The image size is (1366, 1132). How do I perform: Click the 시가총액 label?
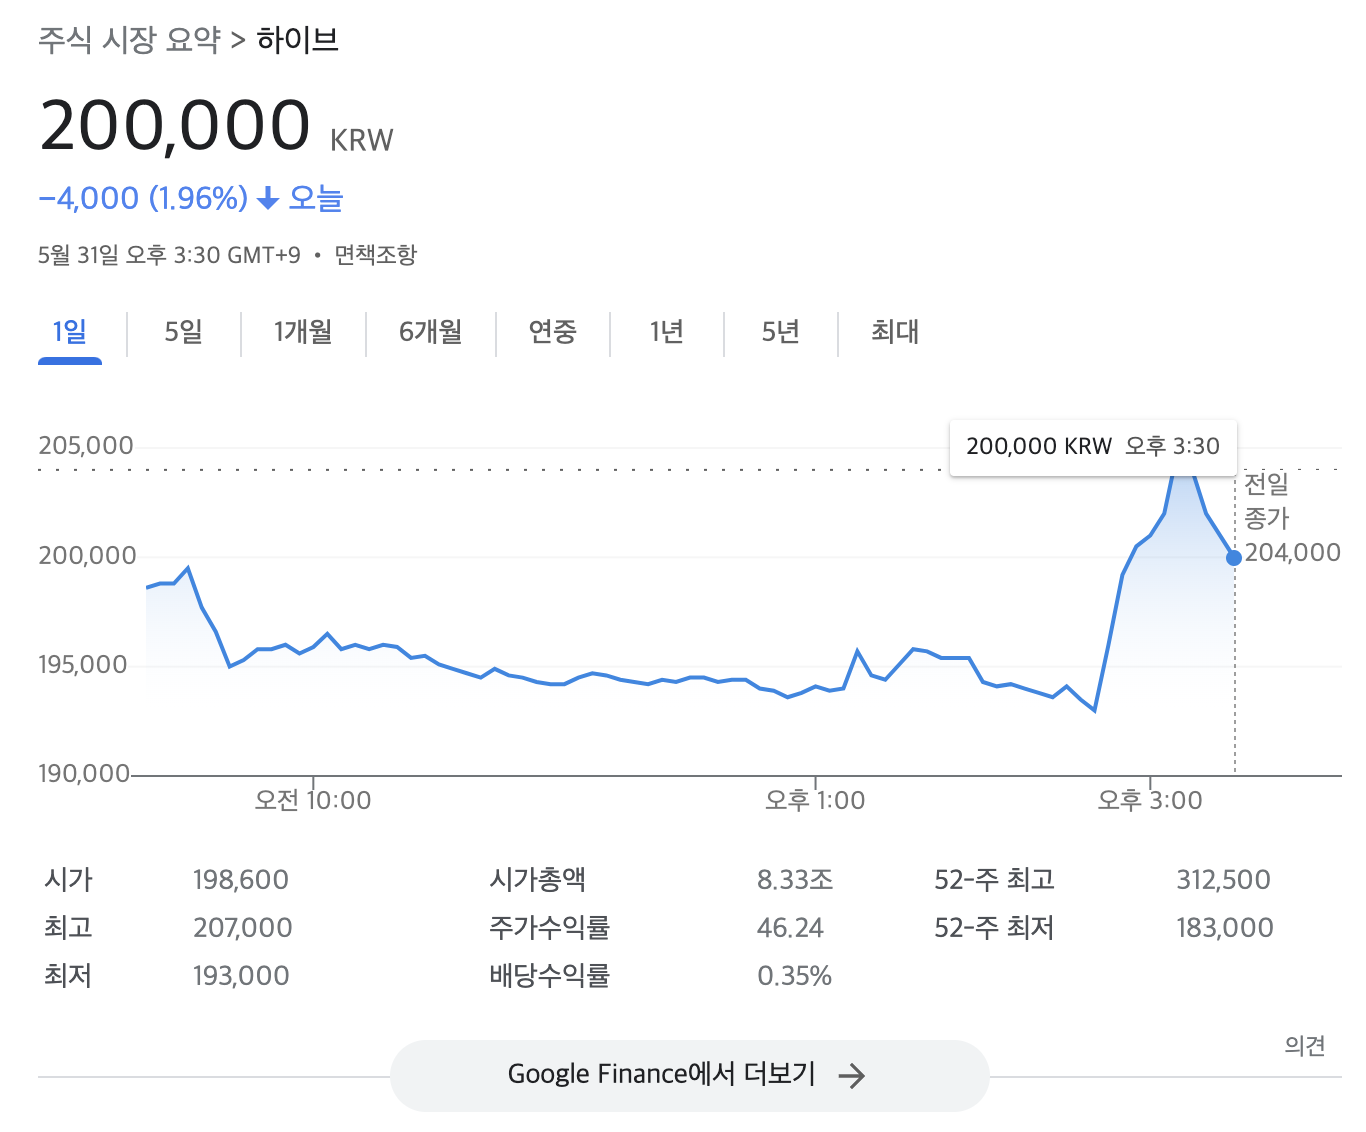pos(537,880)
